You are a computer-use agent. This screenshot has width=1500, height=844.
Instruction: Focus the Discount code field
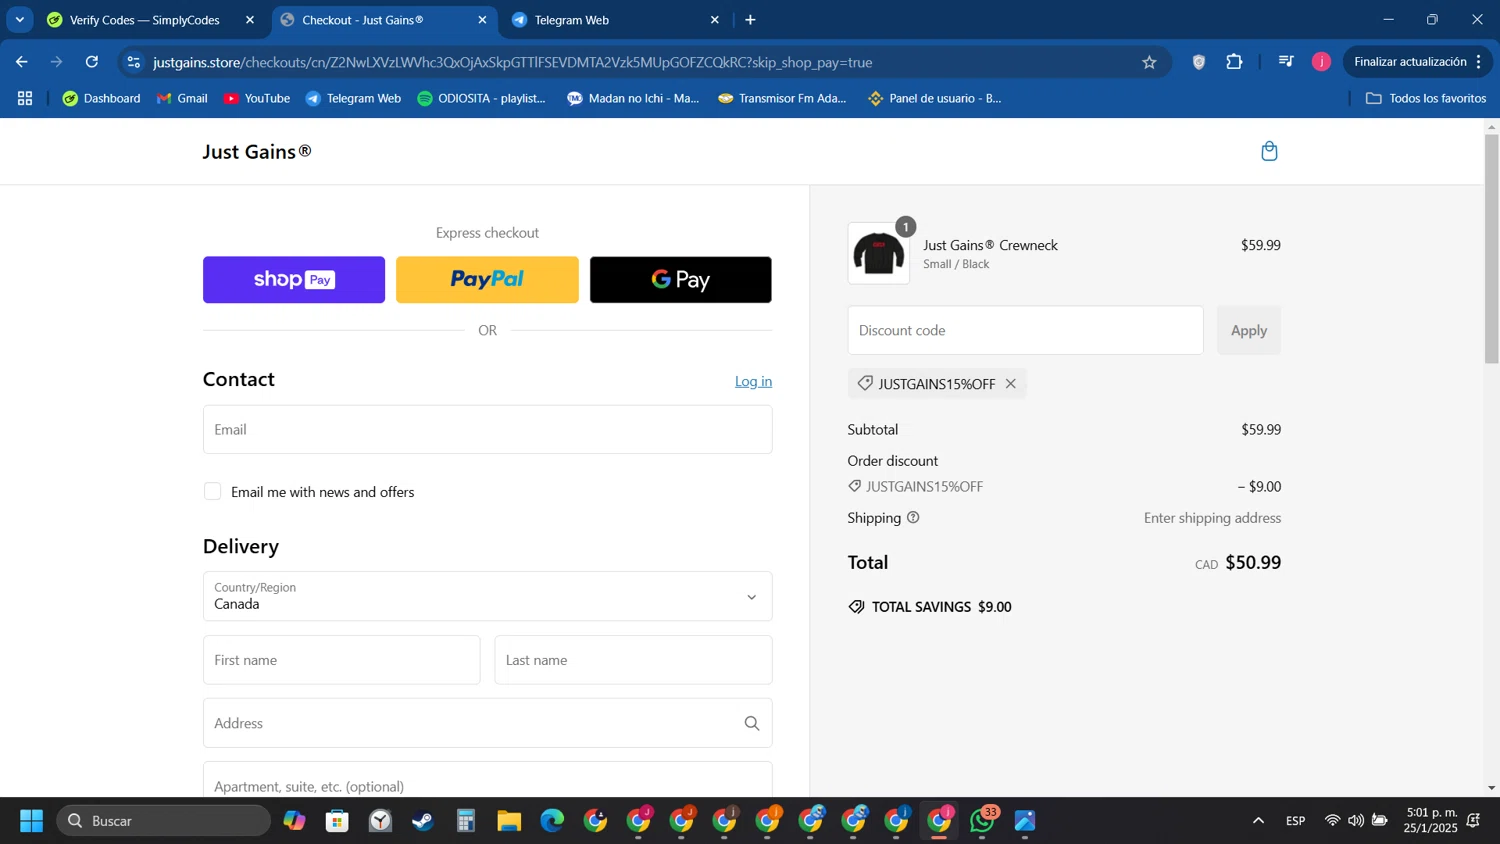click(x=1025, y=330)
